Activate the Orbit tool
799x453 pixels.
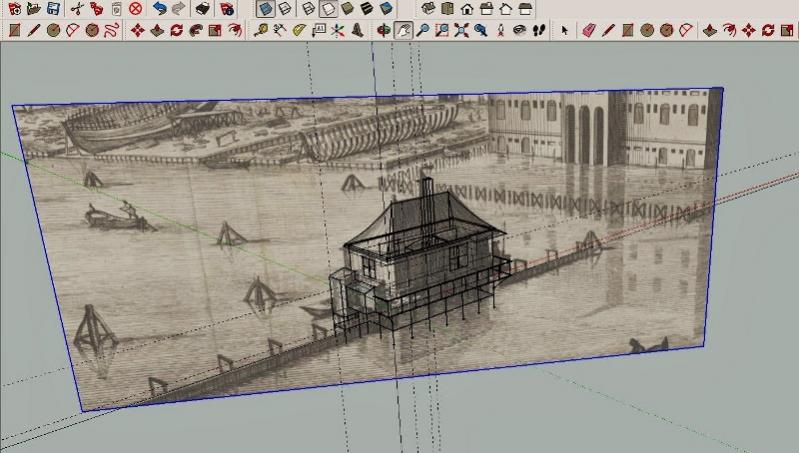(383, 30)
